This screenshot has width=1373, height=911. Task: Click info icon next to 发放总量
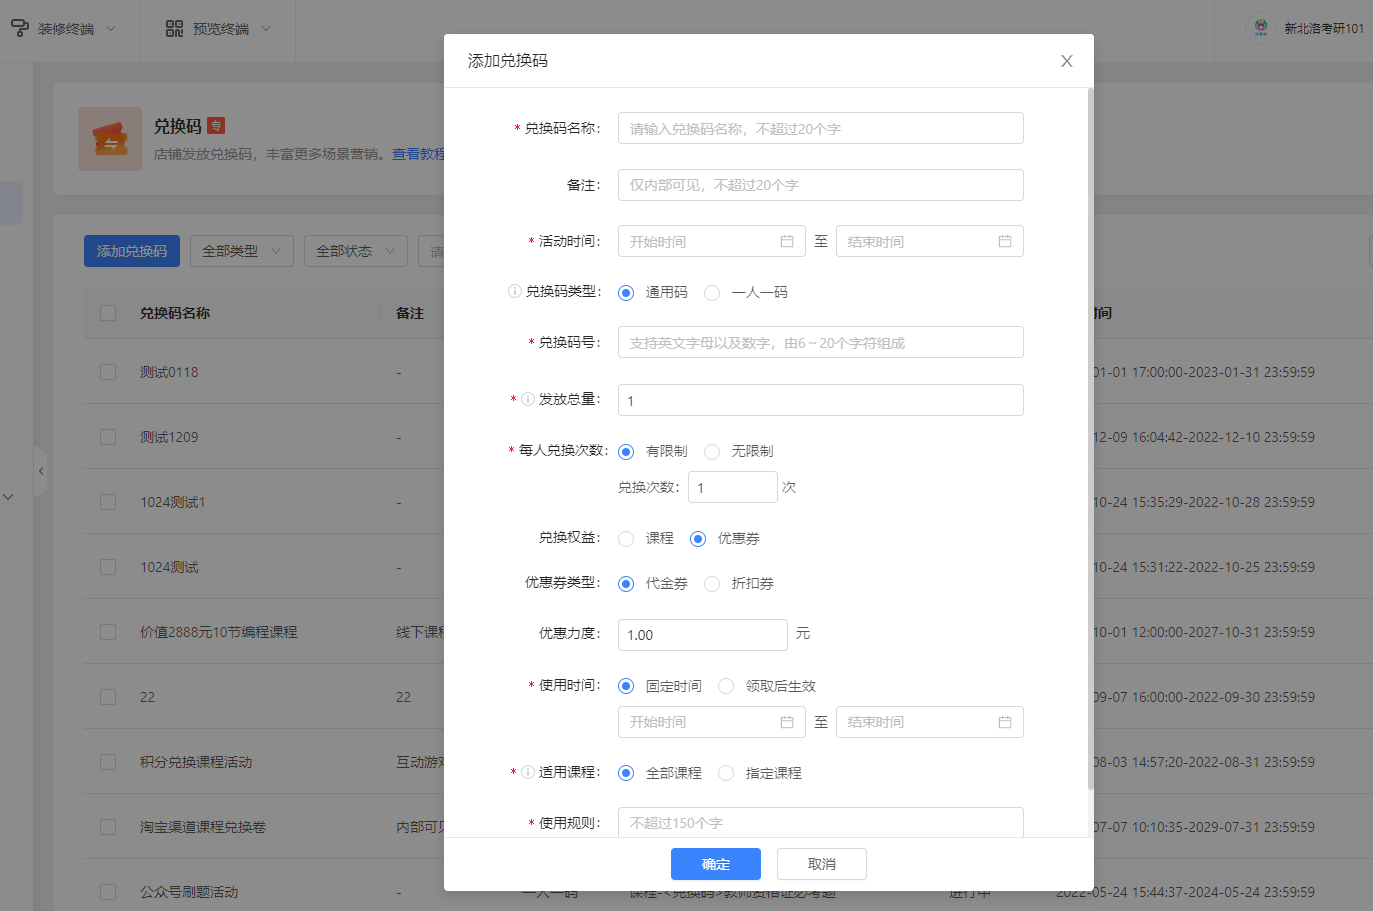(528, 399)
